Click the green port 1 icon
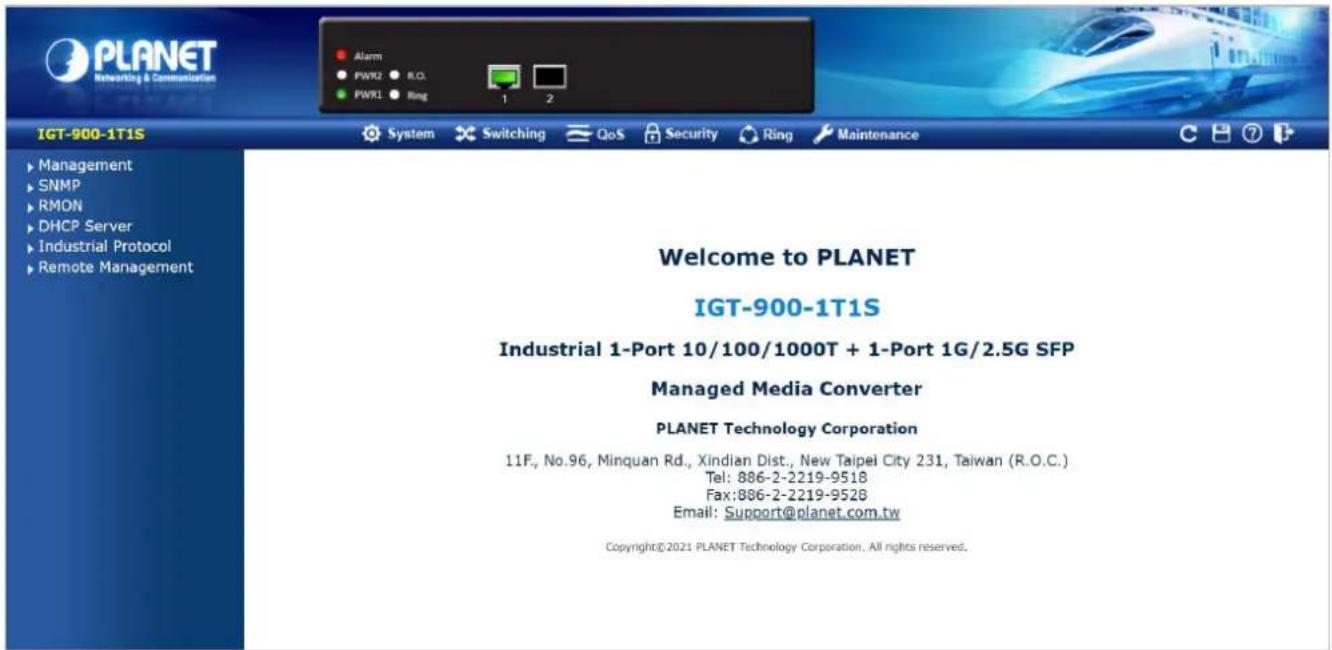1332x650 pixels. [504, 78]
